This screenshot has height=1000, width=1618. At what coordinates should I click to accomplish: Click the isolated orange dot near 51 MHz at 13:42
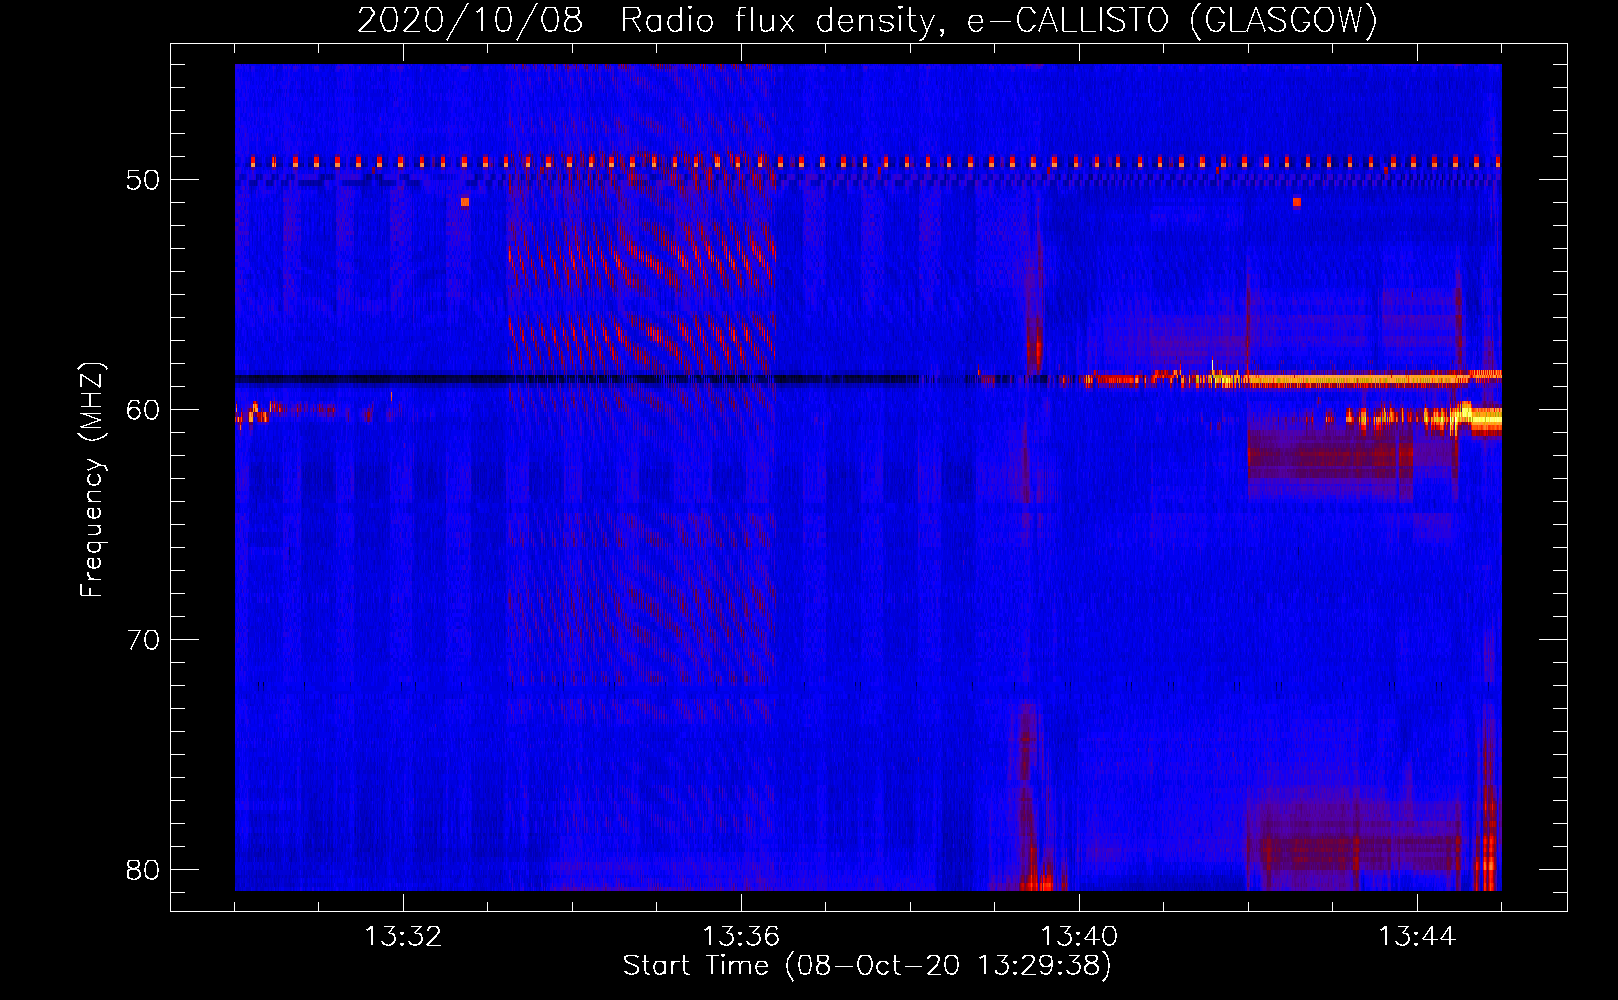pyautogui.click(x=1297, y=202)
